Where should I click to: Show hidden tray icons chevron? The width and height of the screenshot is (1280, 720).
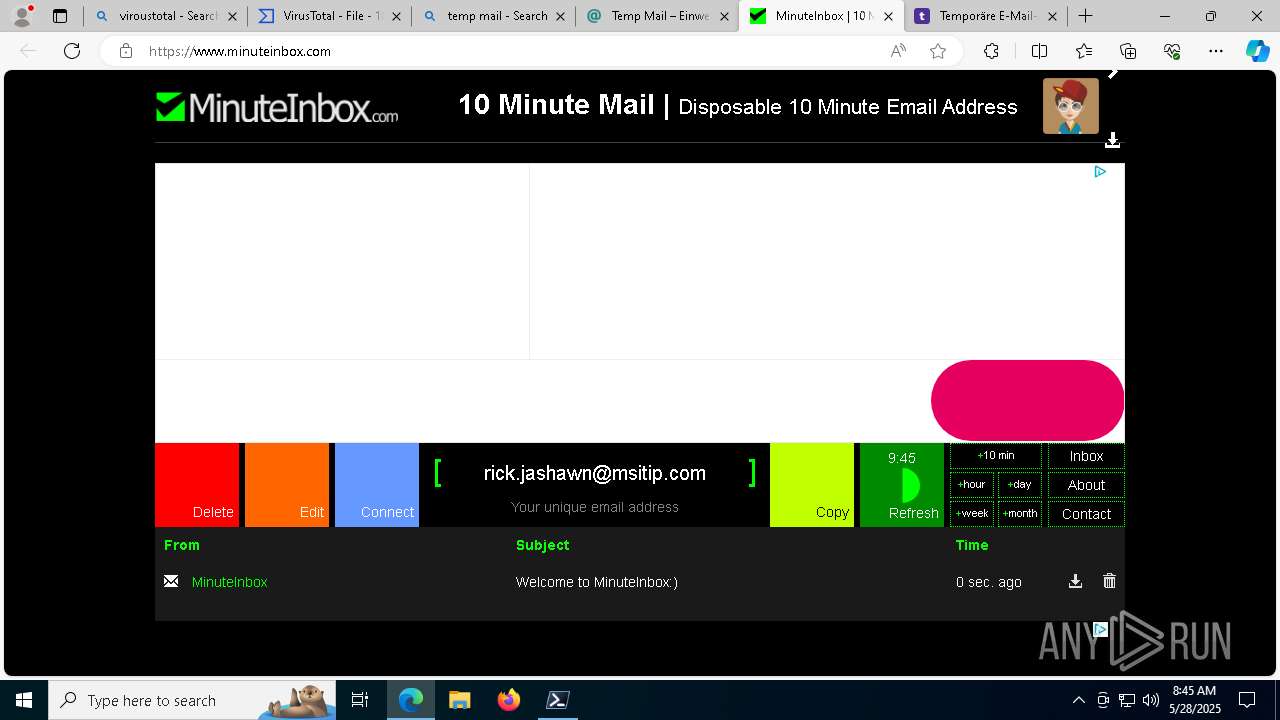[x=1078, y=700]
